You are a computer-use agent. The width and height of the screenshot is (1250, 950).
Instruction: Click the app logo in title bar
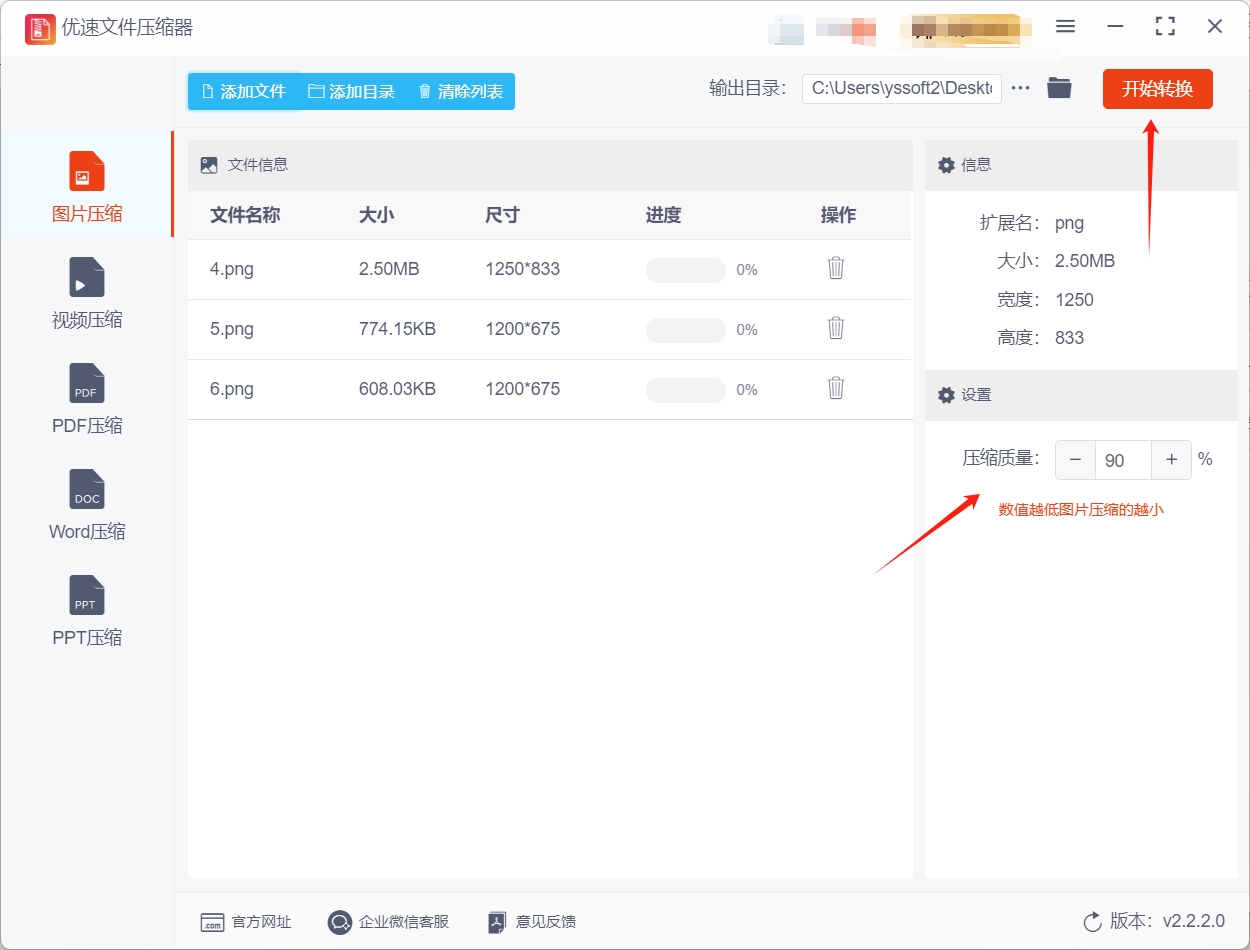click(x=40, y=28)
